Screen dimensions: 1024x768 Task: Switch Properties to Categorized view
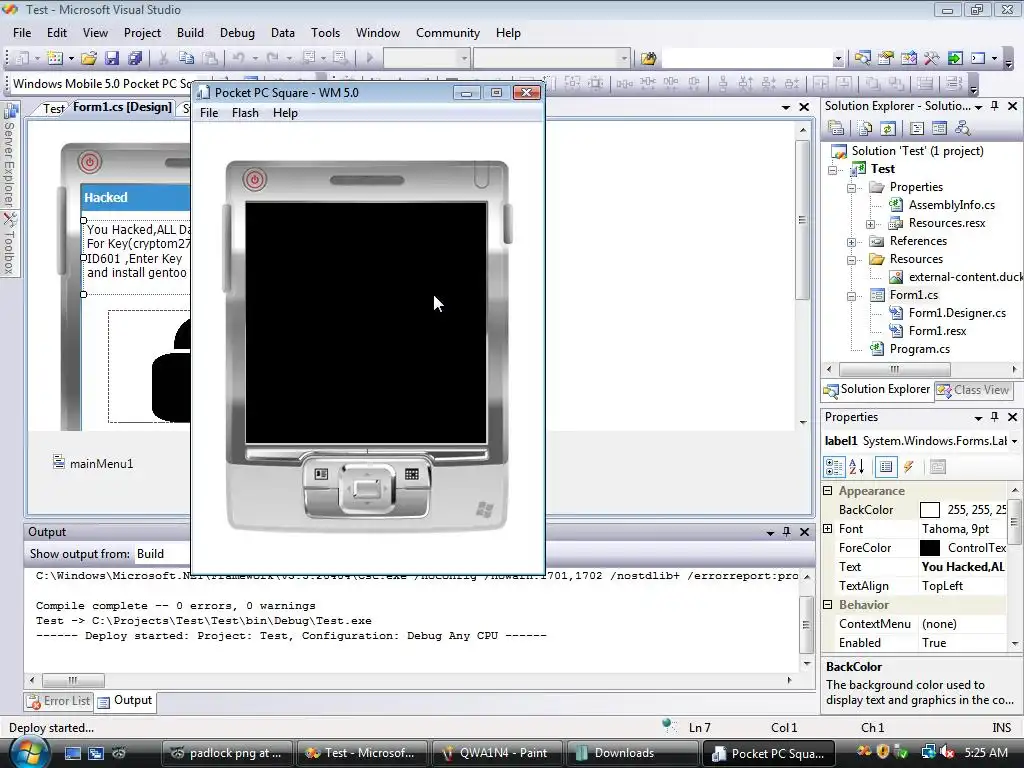(835, 466)
